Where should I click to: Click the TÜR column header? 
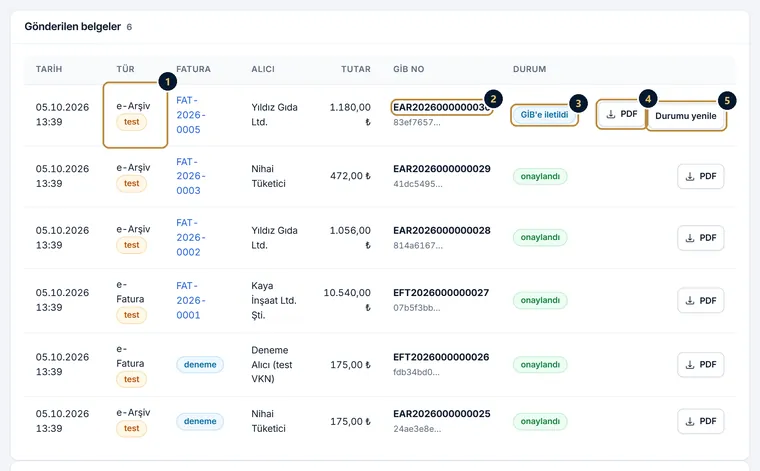click(125, 69)
